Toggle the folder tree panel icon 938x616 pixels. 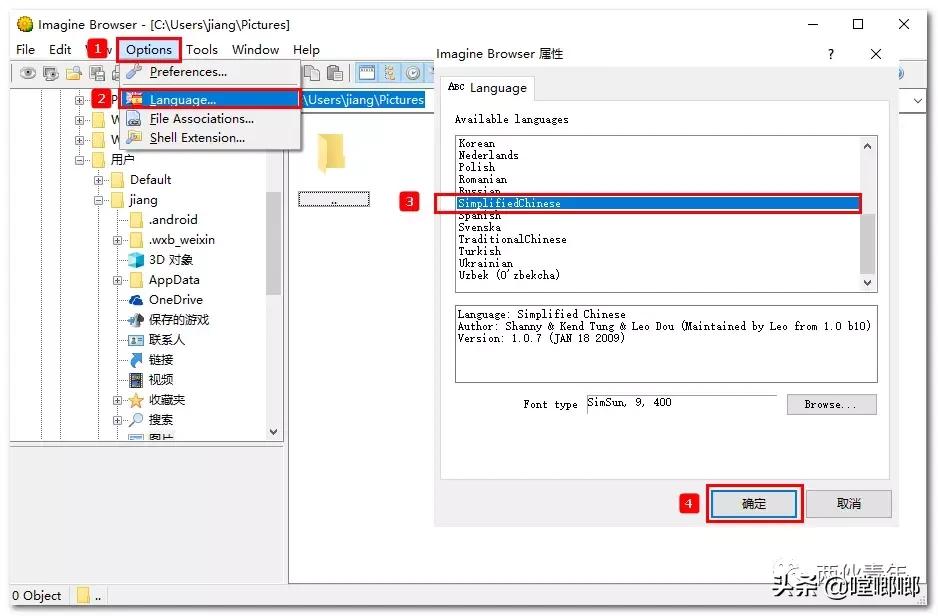coord(389,73)
